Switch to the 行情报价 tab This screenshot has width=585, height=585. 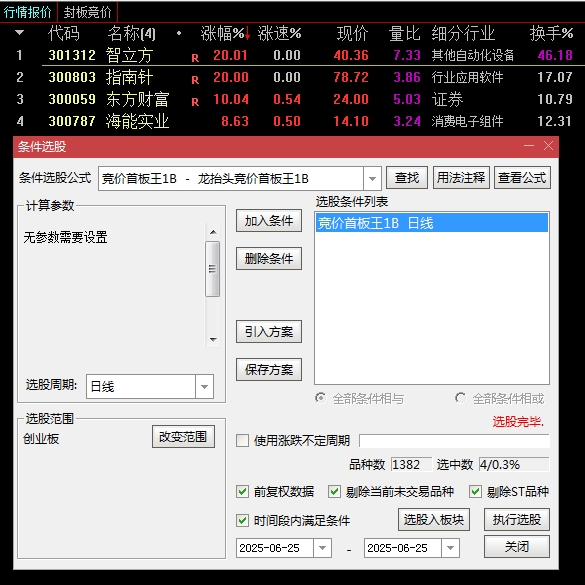click(28, 12)
